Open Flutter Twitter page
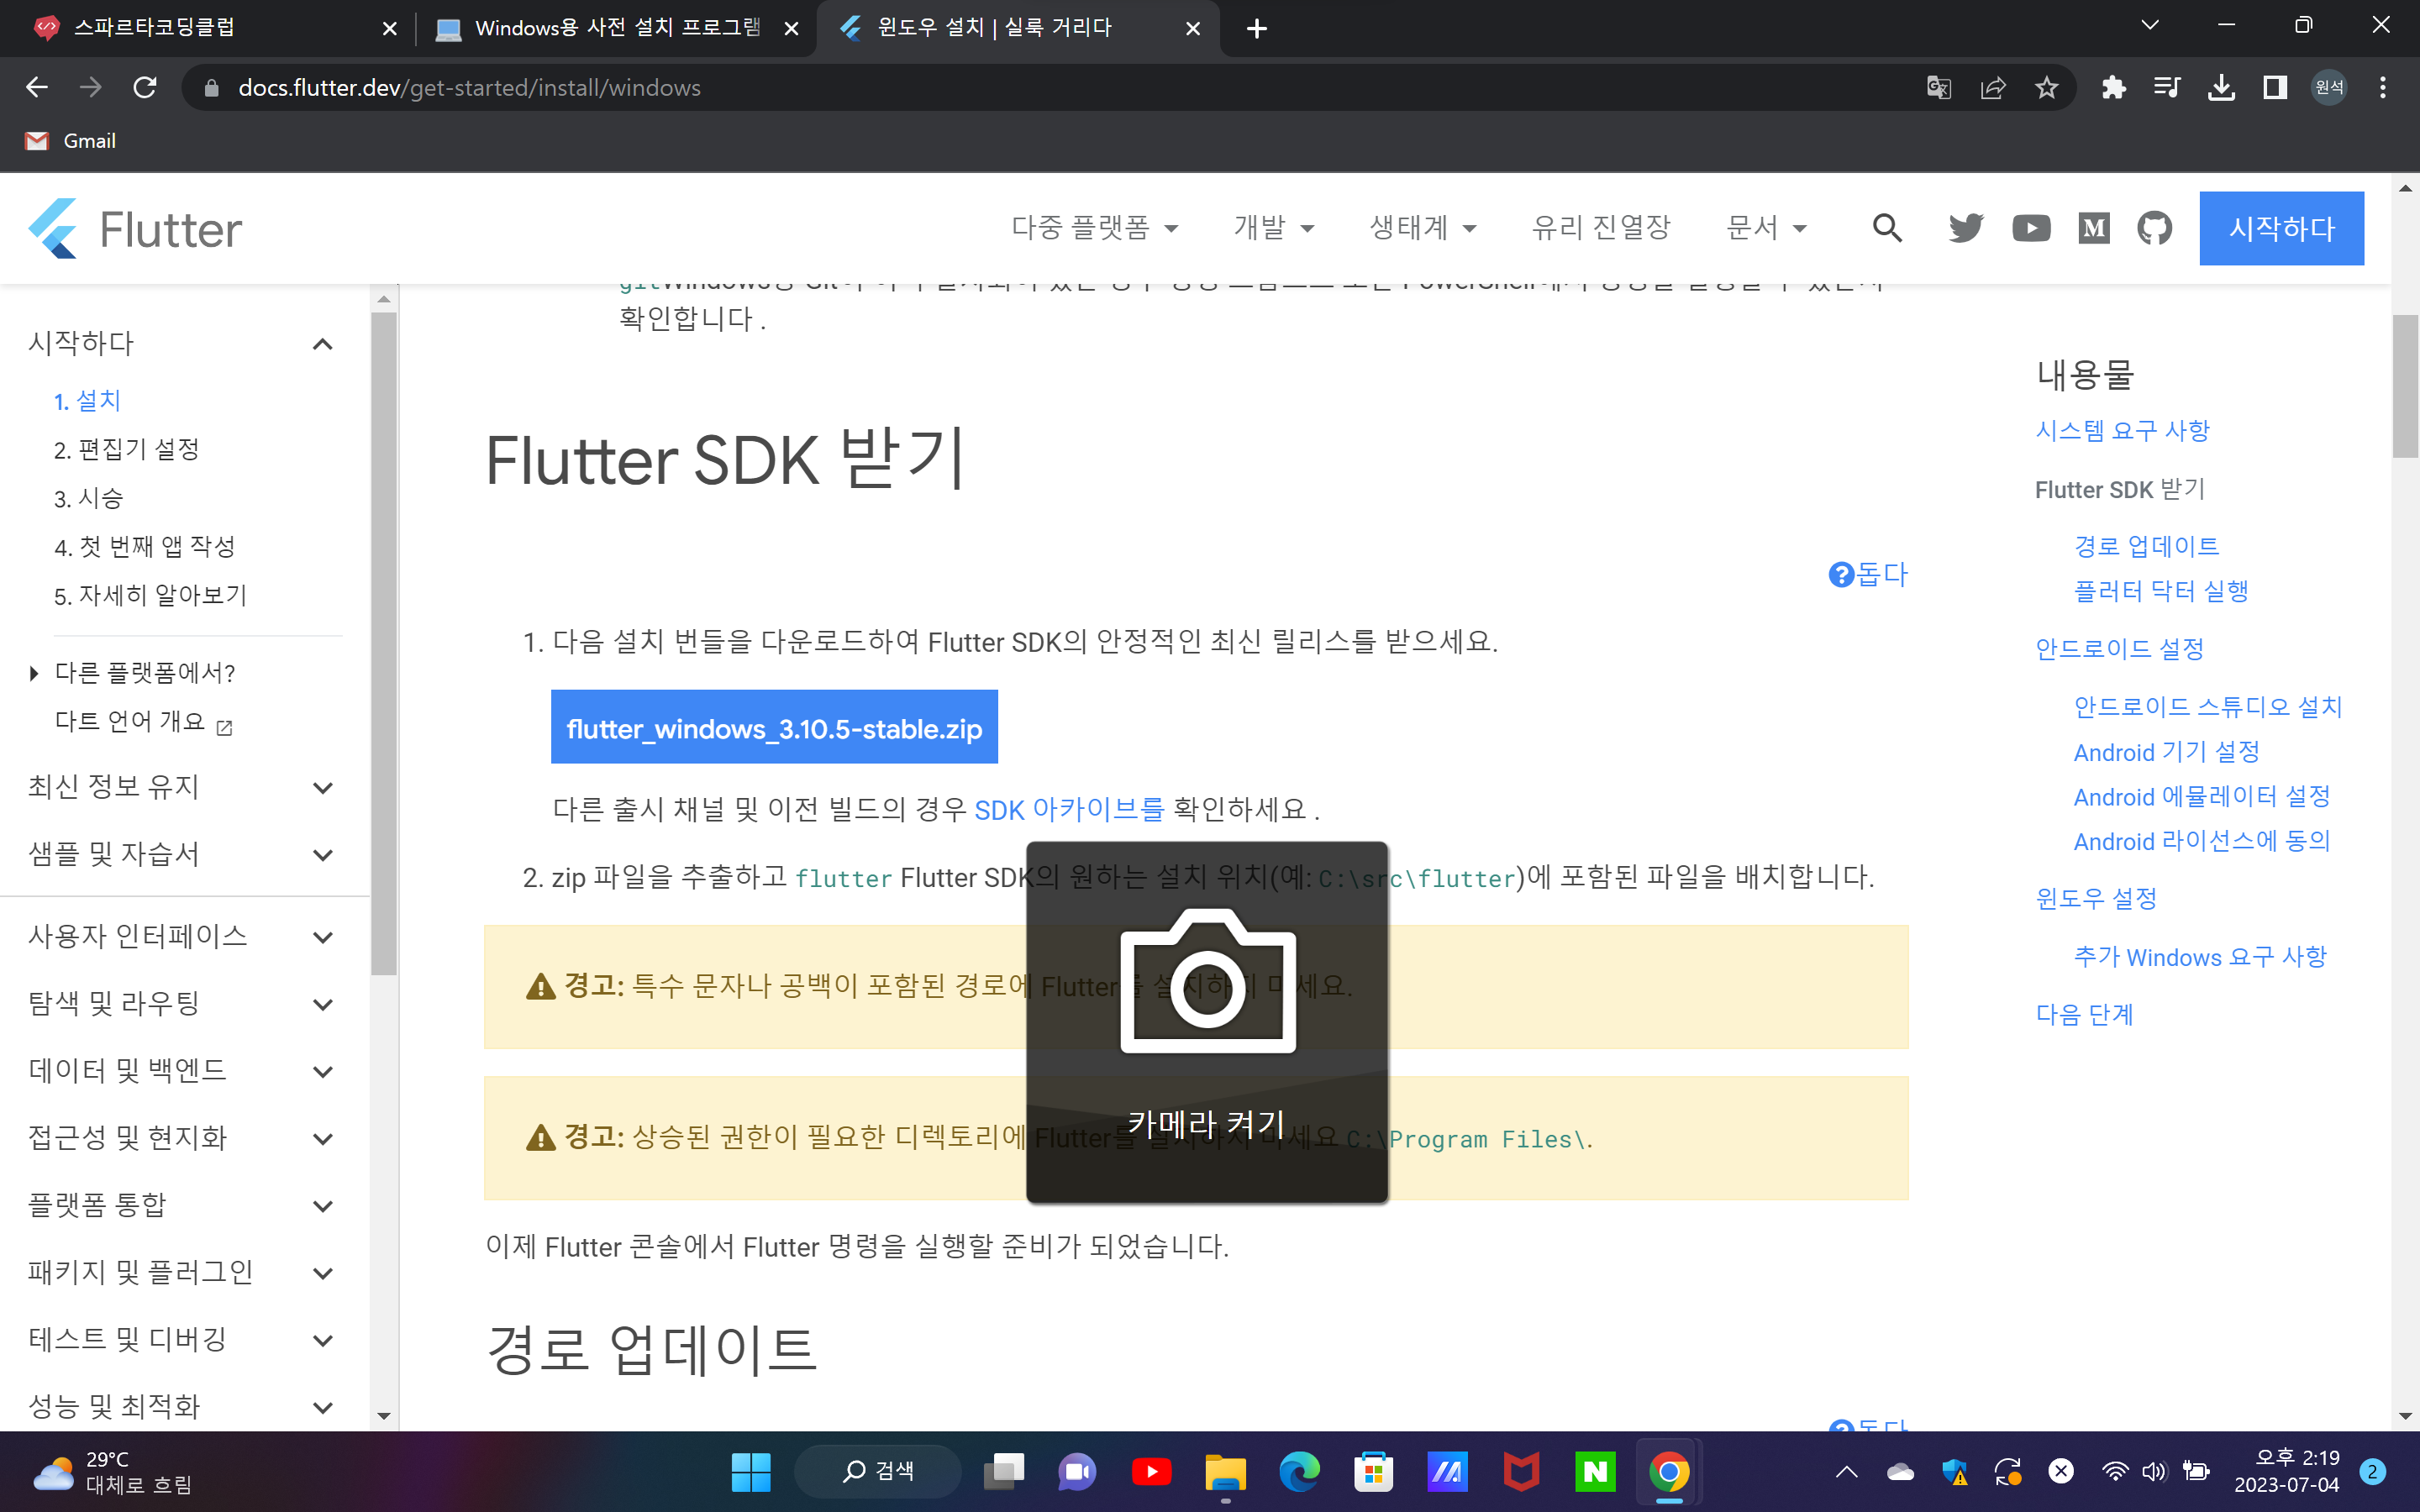 (x=1965, y=228)
